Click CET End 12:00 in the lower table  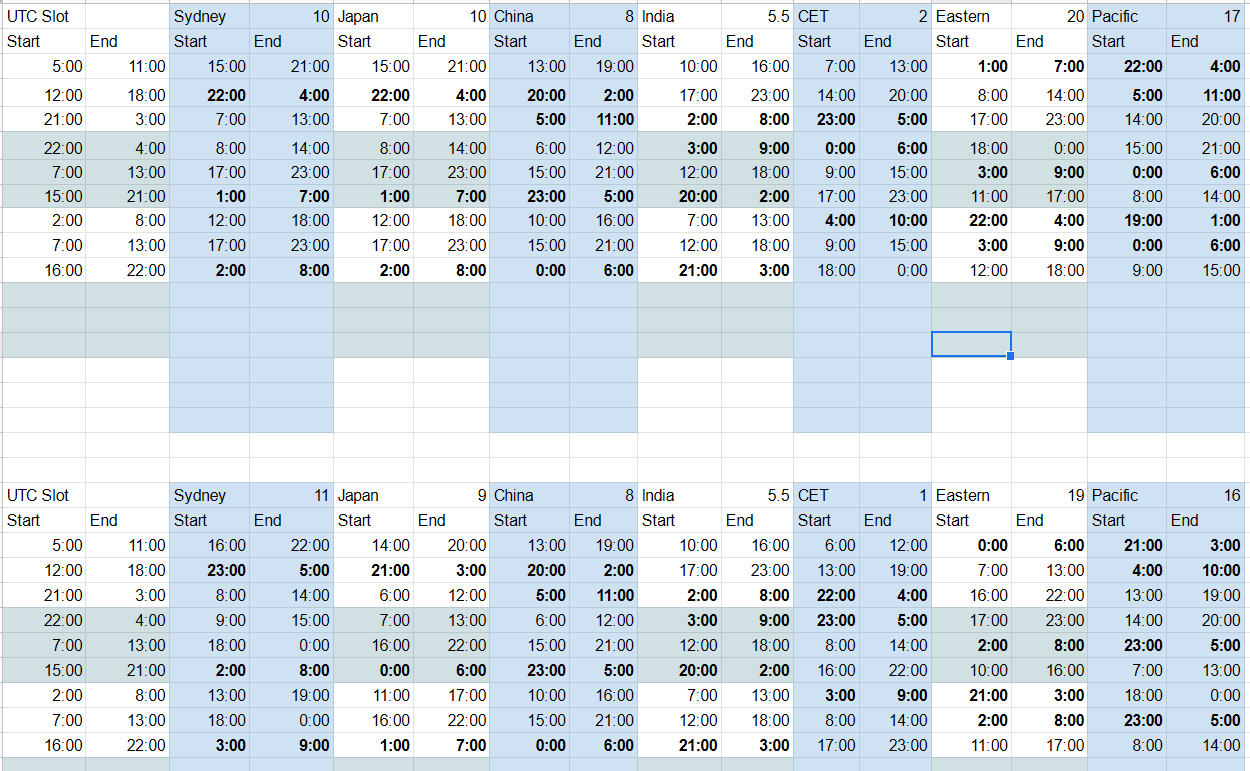[x=895, y=545]
